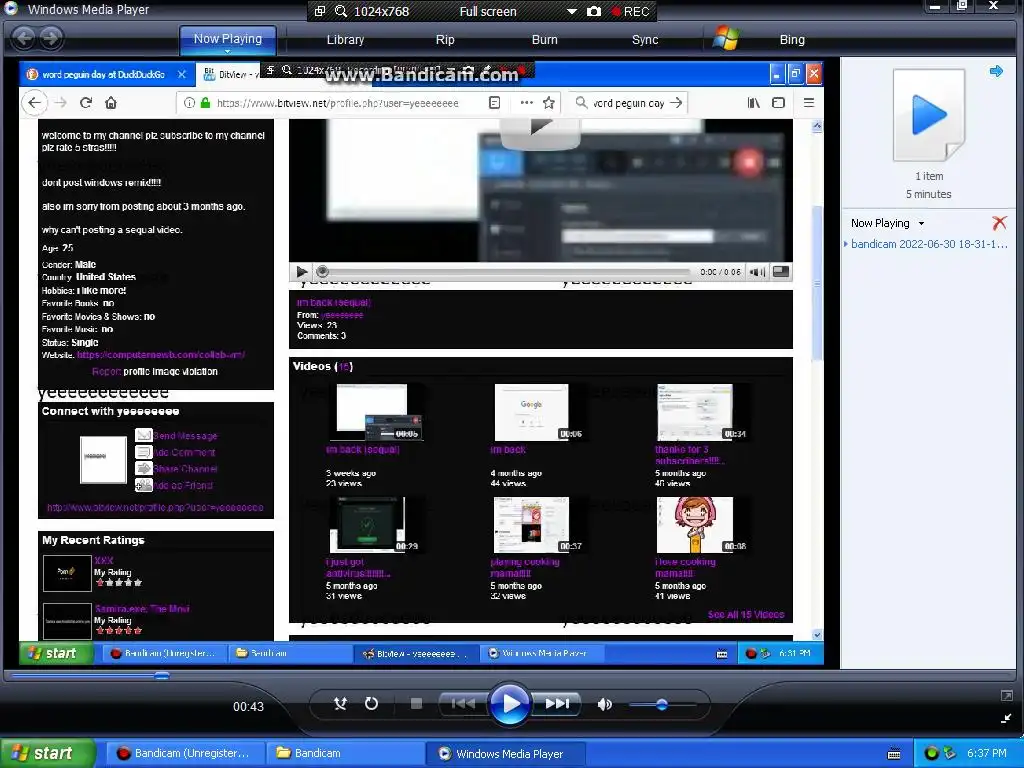Image resolution: width=1024 pixels, height=768 pixels.
Task: Click the 6:37 PM system clock
Action: click(x=986, y=753)
